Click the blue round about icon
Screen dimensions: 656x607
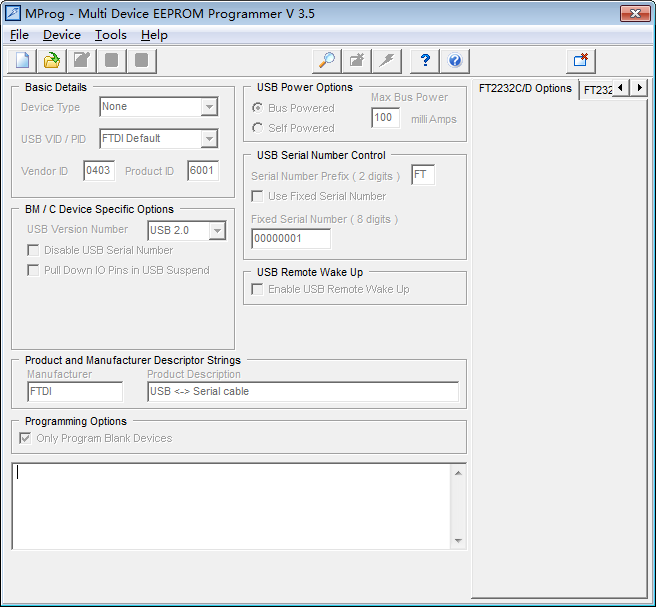tap(455, 61)
